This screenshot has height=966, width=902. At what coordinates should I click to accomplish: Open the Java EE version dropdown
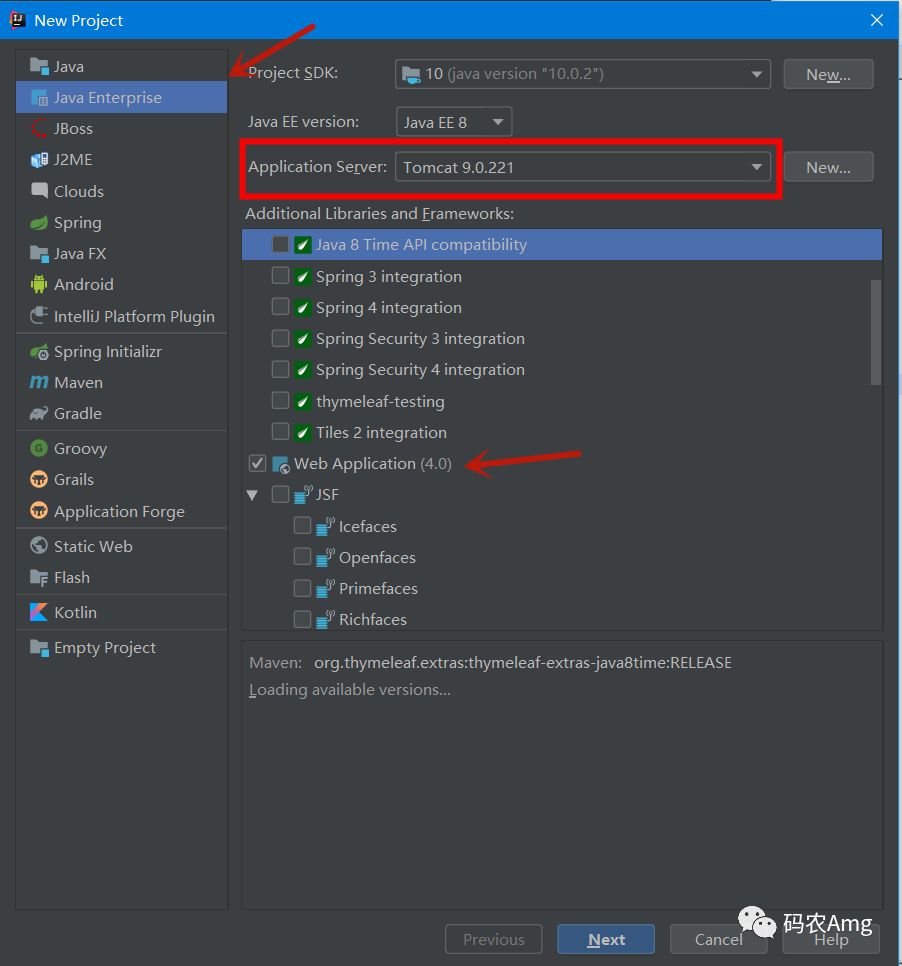click(x=453, y=122)
